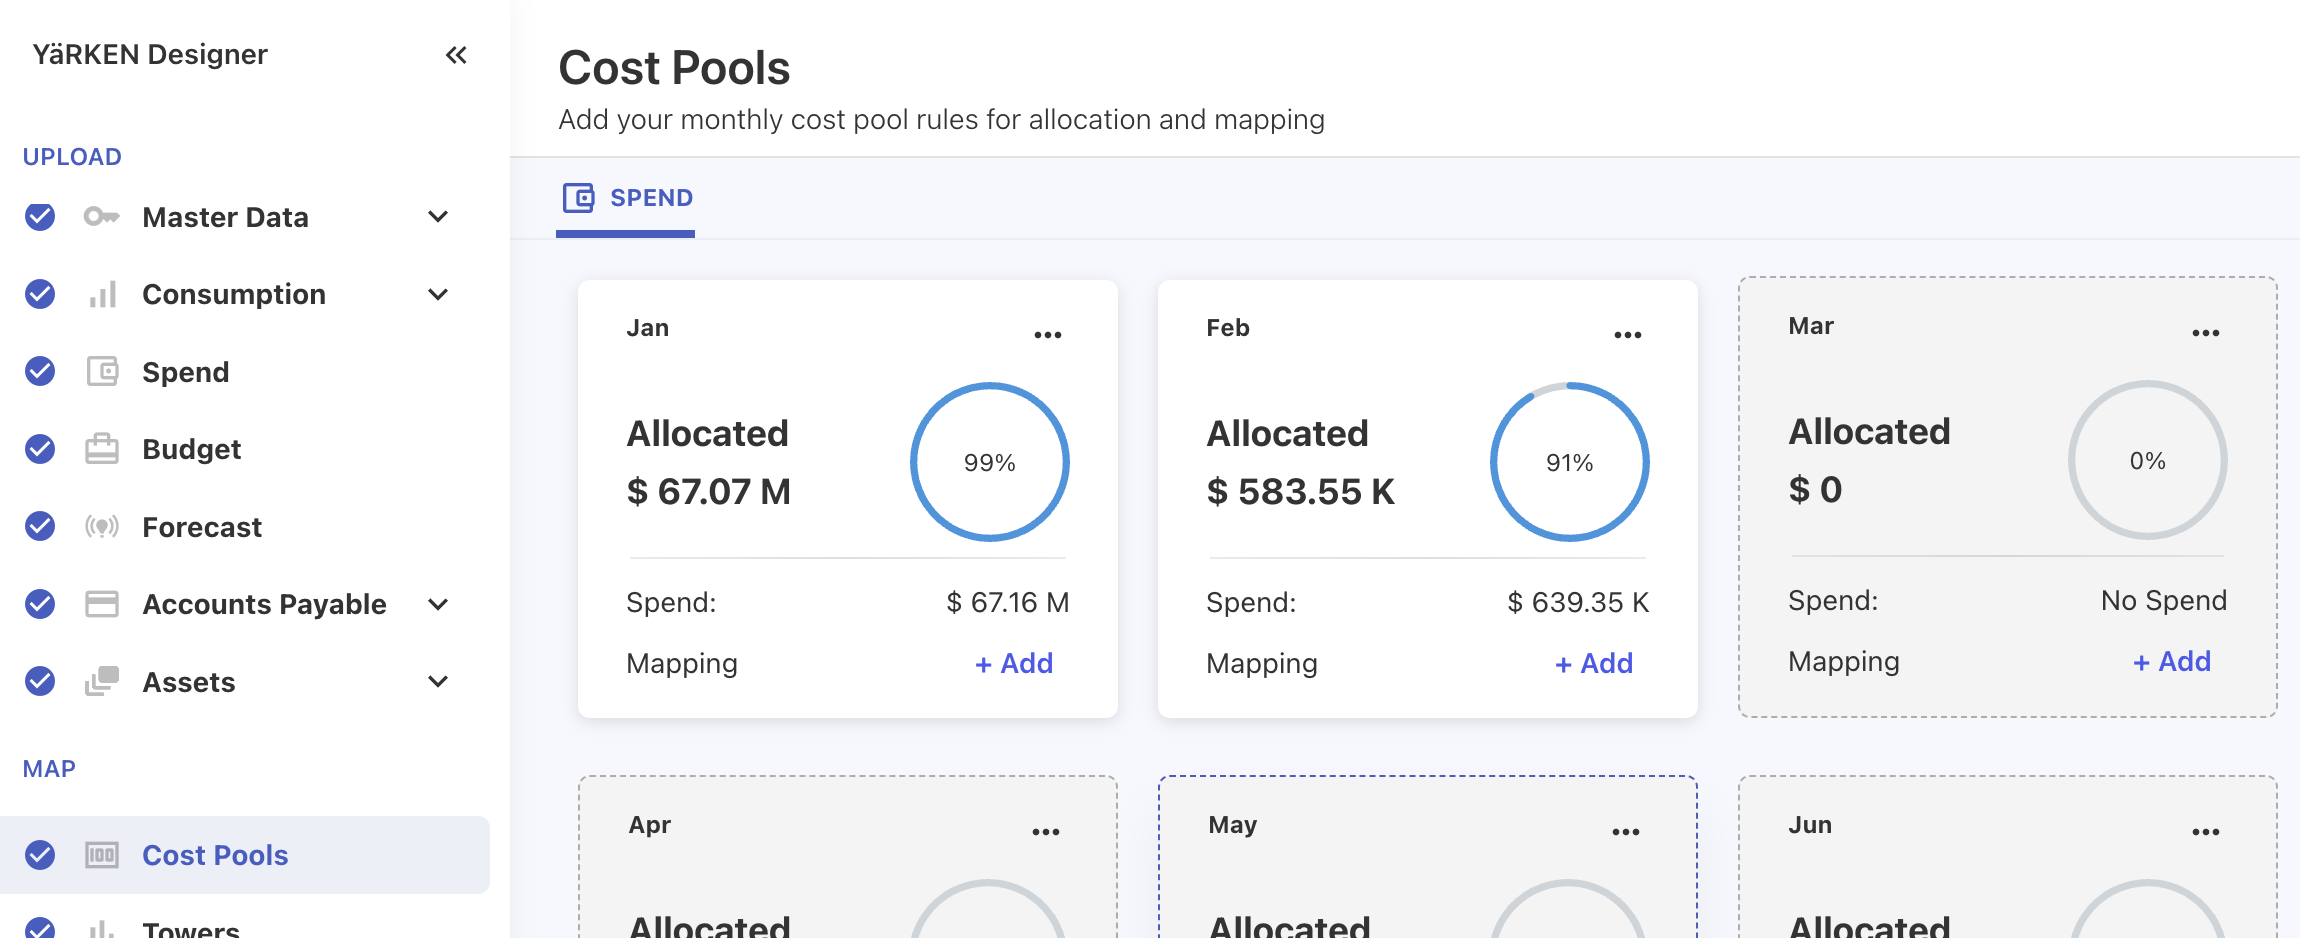Switch to the SPEND tab
This screenshot has width=2300, height=938.
(x=627, y=198)
